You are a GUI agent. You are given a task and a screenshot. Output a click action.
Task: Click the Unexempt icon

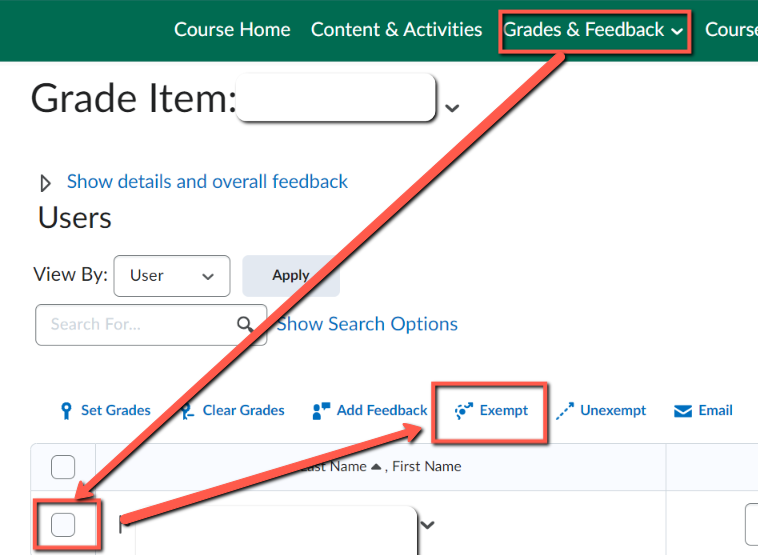tap(565, 410)
